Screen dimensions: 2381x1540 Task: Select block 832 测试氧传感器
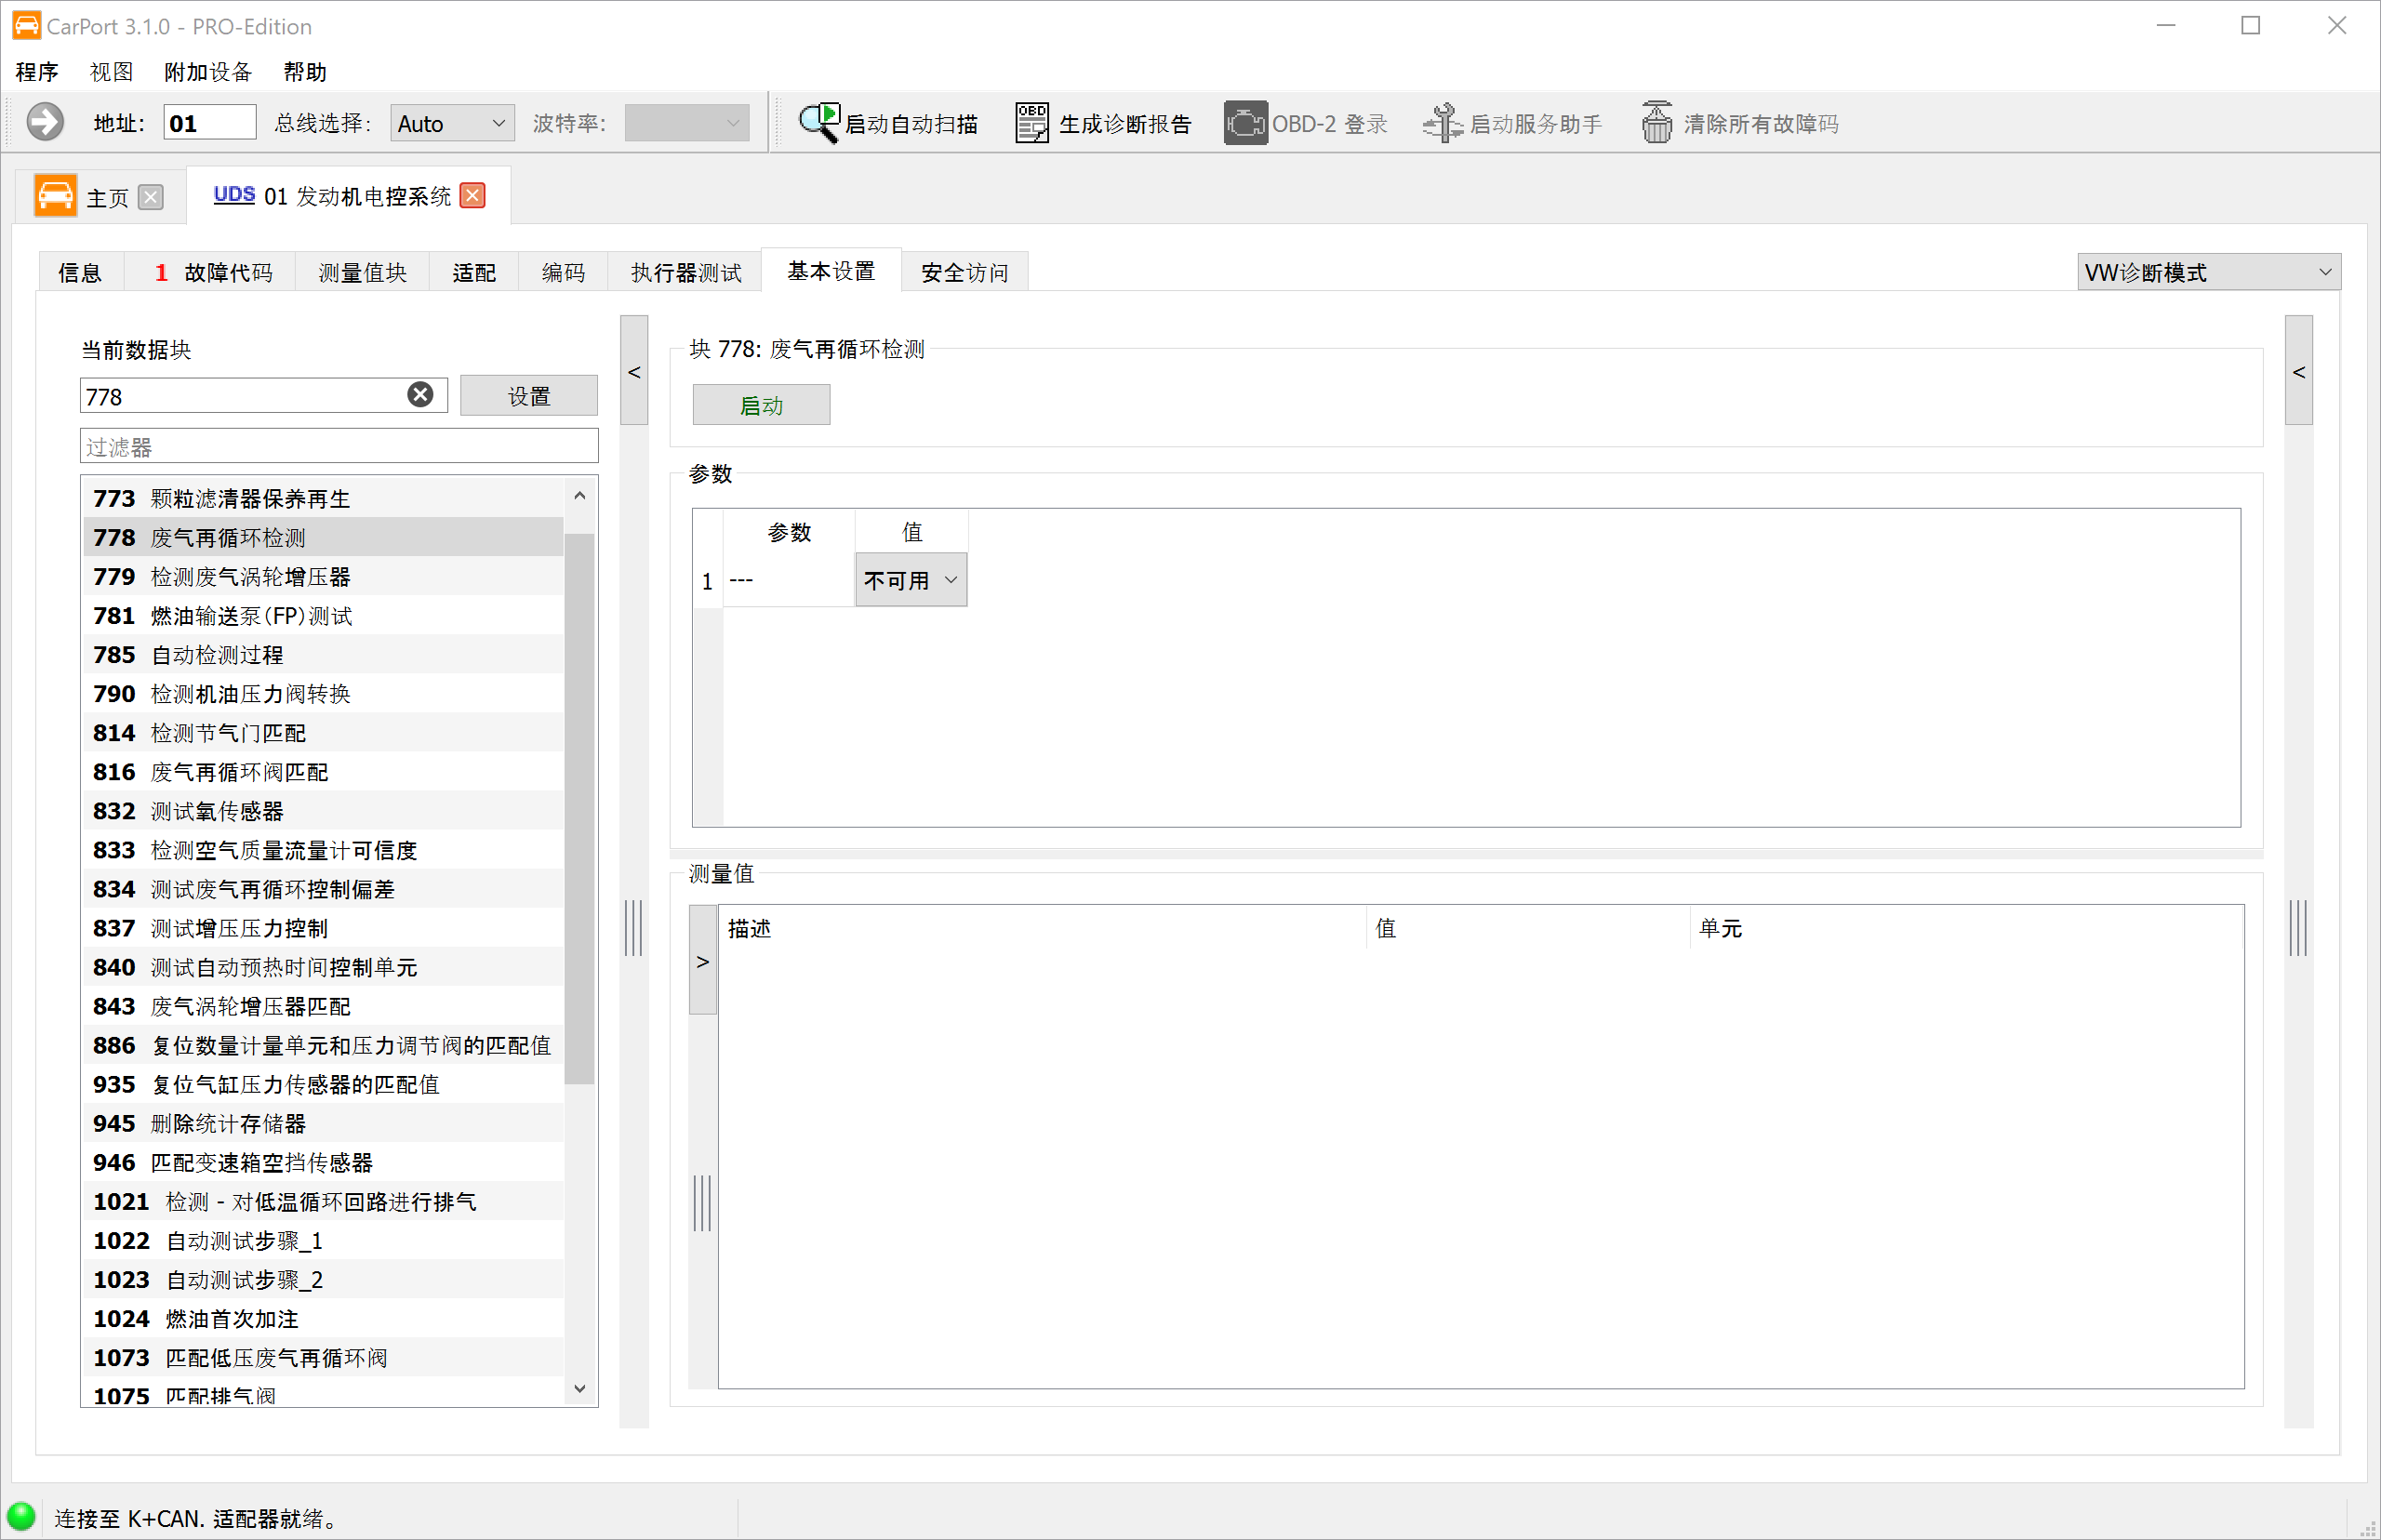pos(323,810)
